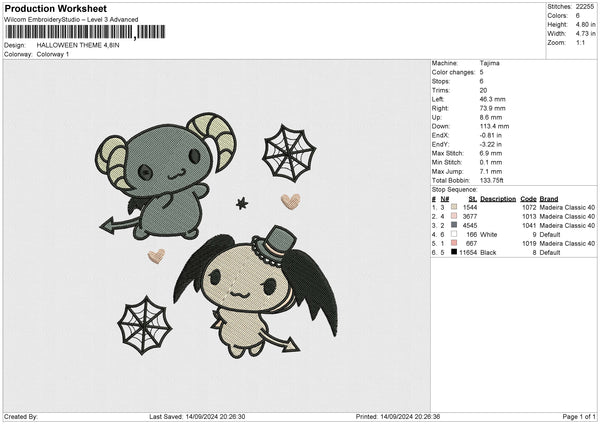Click the beige character with black wings
The height and width of the screenshot is (424, 600).
pos(256,293)
